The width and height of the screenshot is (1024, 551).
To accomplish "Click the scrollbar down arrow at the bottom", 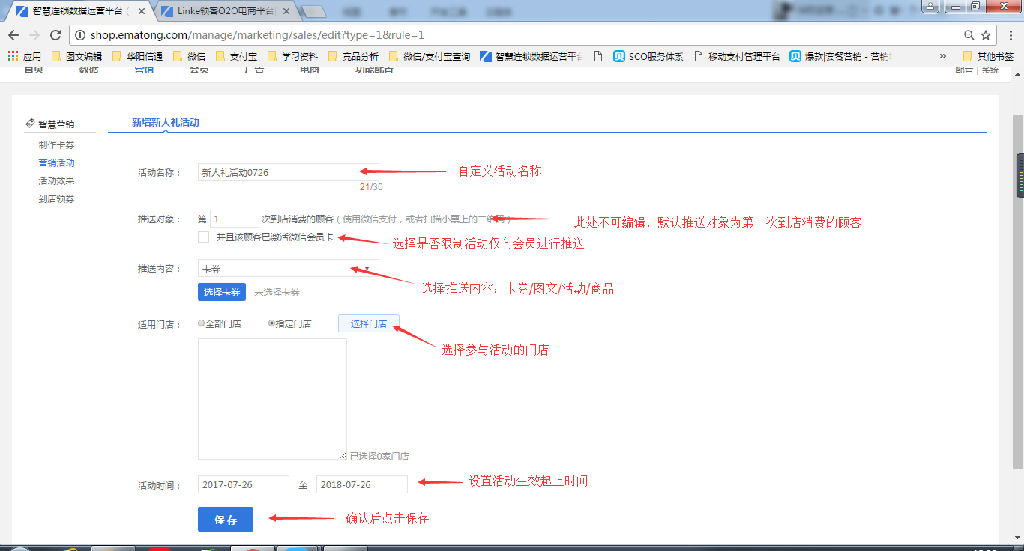I will 1018,538.
